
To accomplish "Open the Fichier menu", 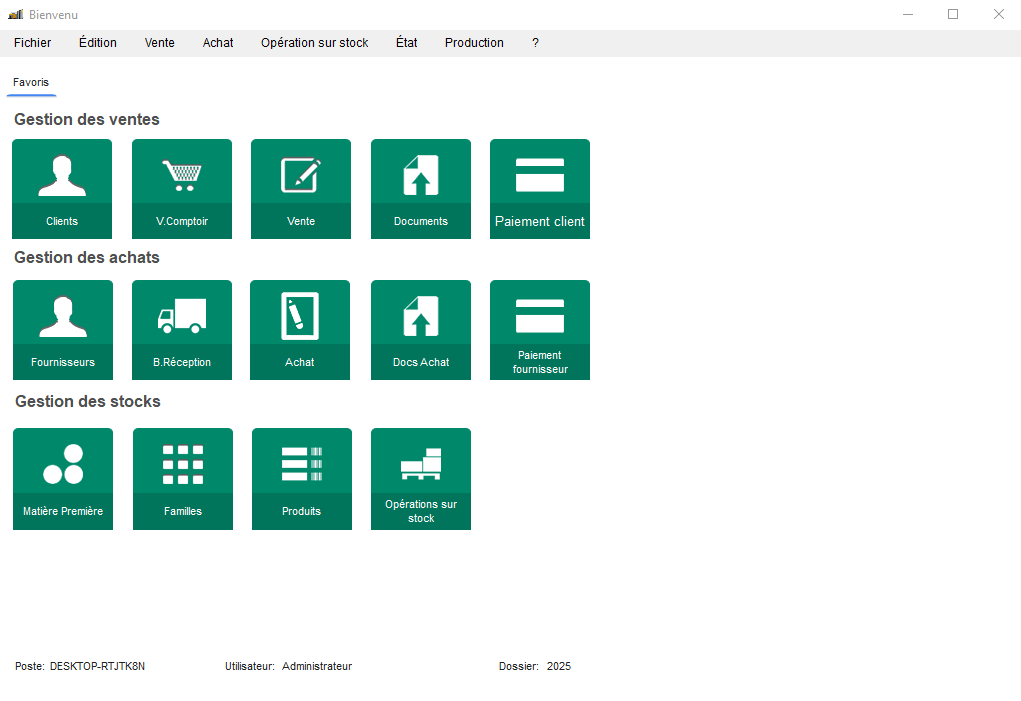I will tap(33, 43).
